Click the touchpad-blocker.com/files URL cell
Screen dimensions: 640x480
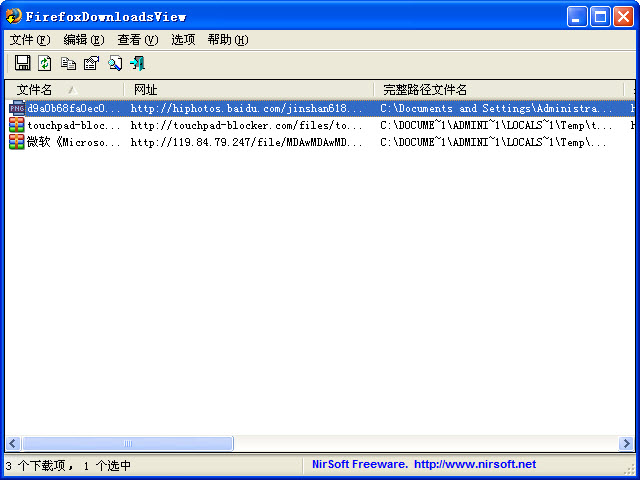pos(246,125)
